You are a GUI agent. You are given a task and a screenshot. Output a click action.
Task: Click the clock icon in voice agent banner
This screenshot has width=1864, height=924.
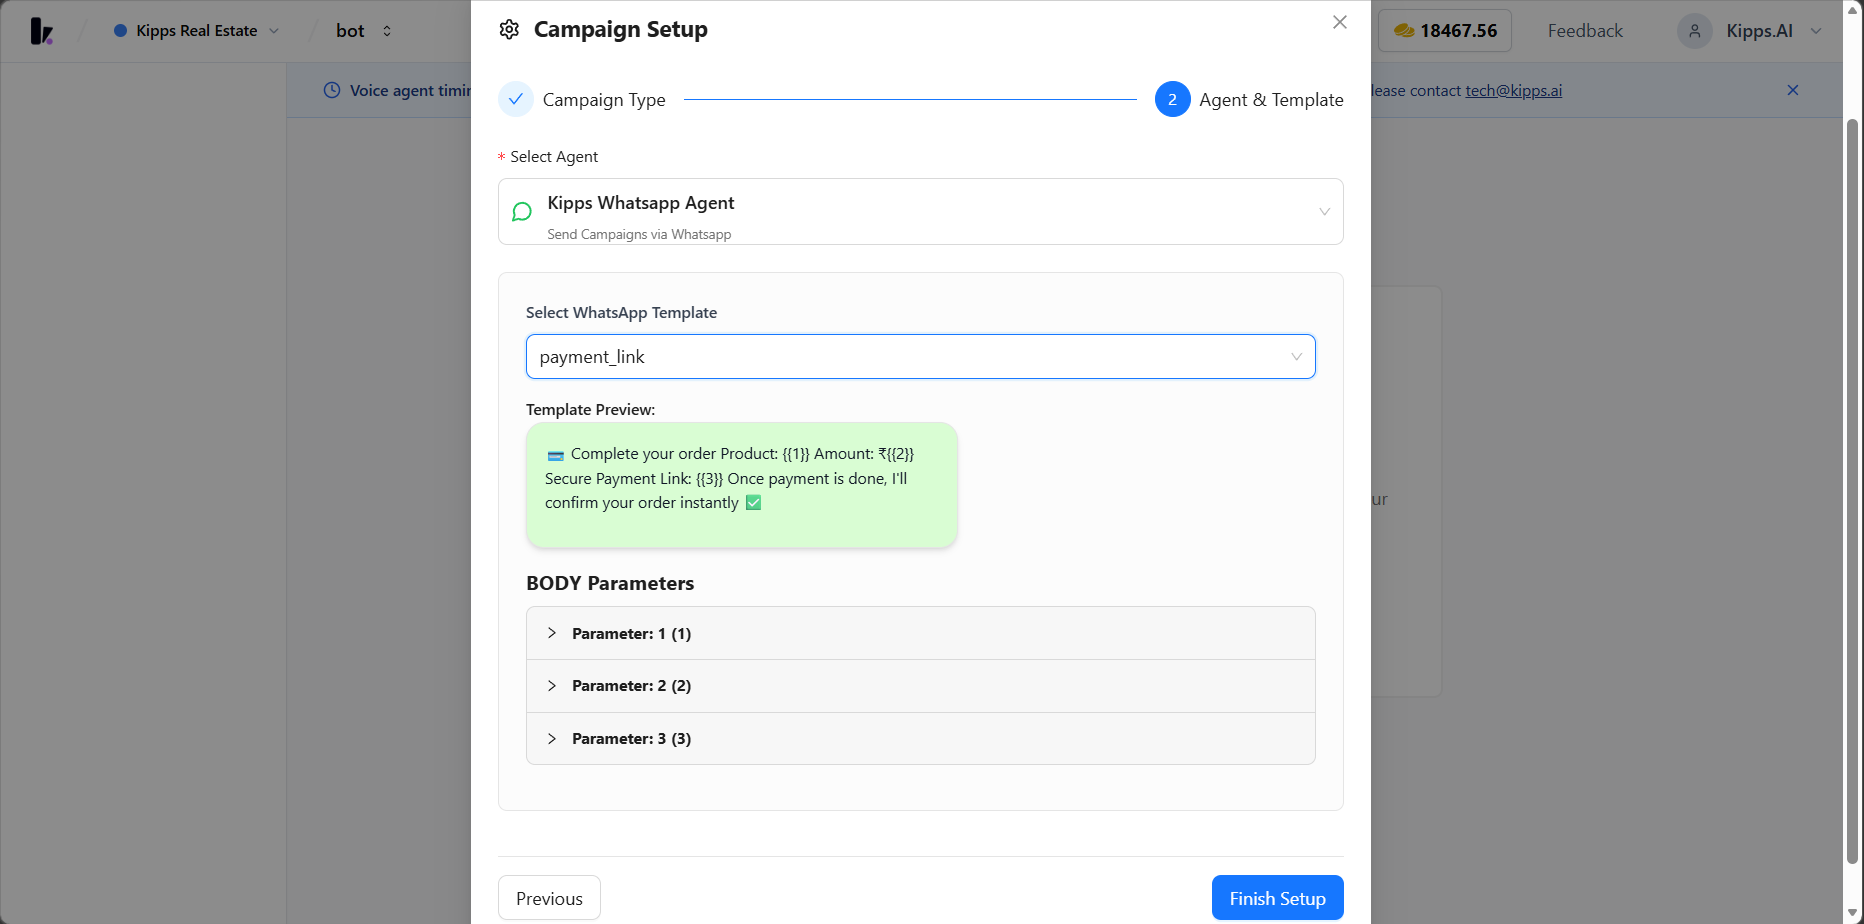[332, 90]
